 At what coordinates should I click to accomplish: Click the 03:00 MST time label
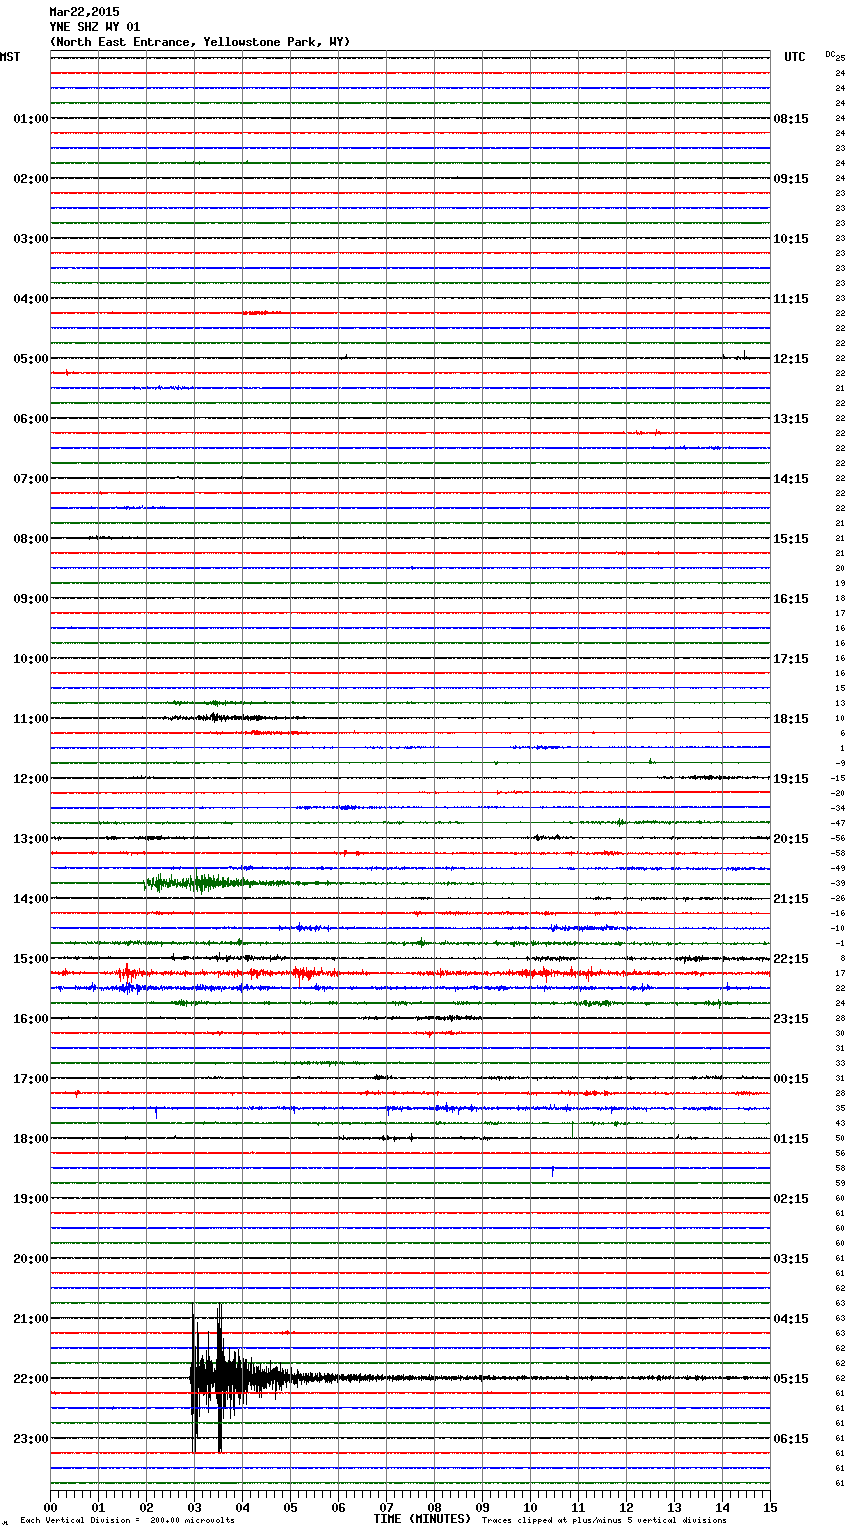[x=31, y=239]
